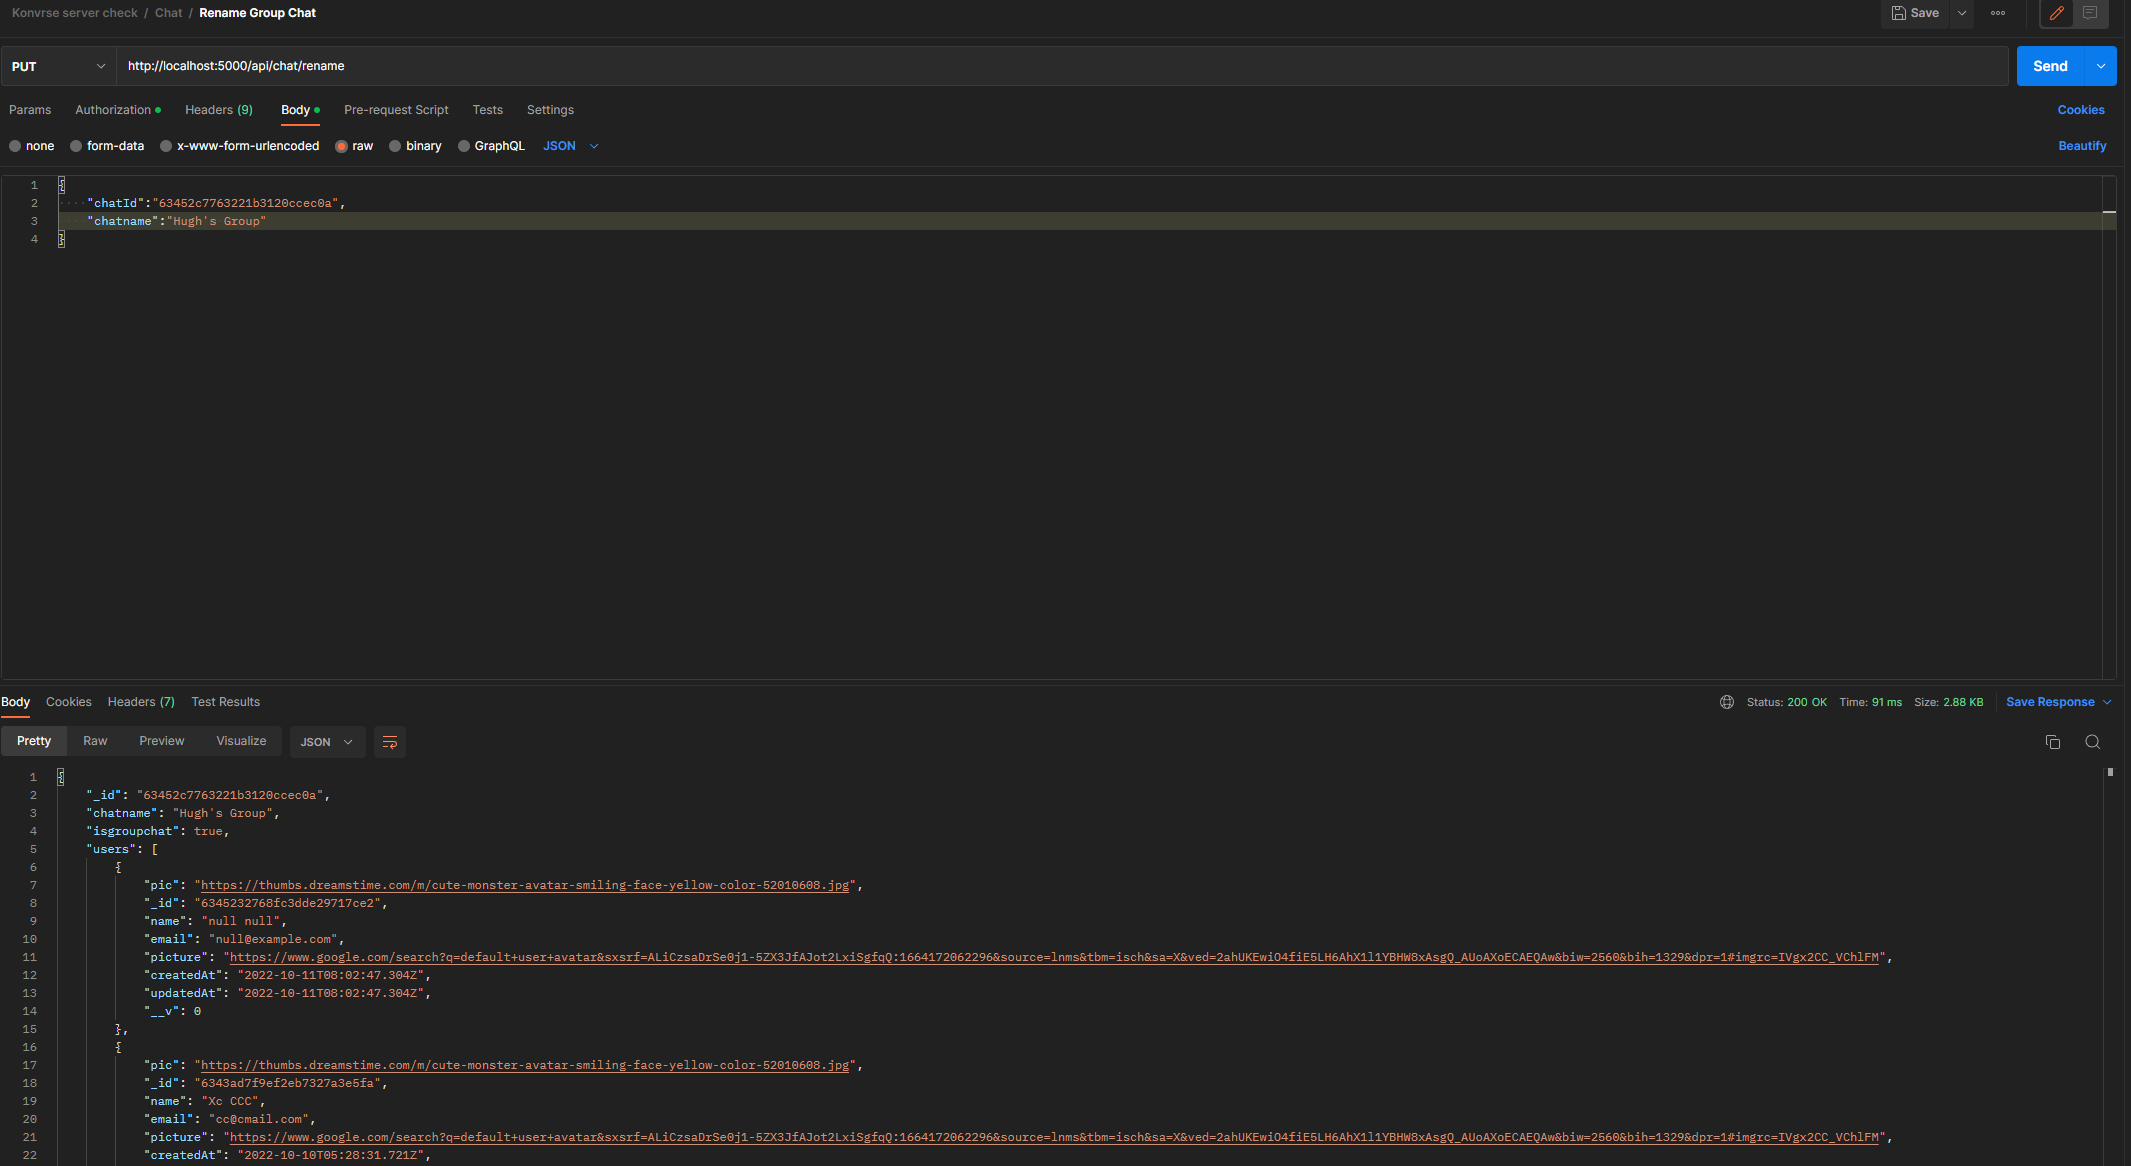Expand the Save Response dropdown arrow
This screenshot has width=2131, height=1166.
coord(2107,702)
